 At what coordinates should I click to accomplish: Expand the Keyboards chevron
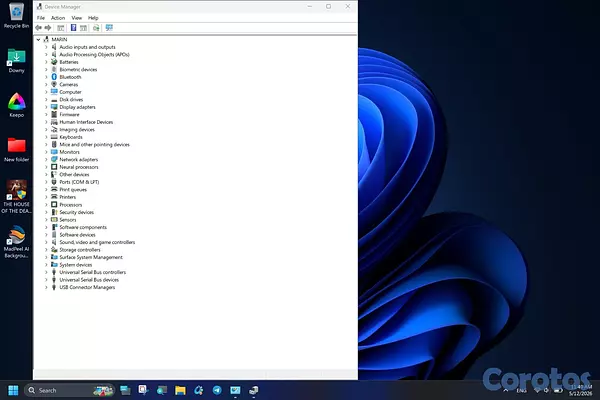click(x=46, y=137)
